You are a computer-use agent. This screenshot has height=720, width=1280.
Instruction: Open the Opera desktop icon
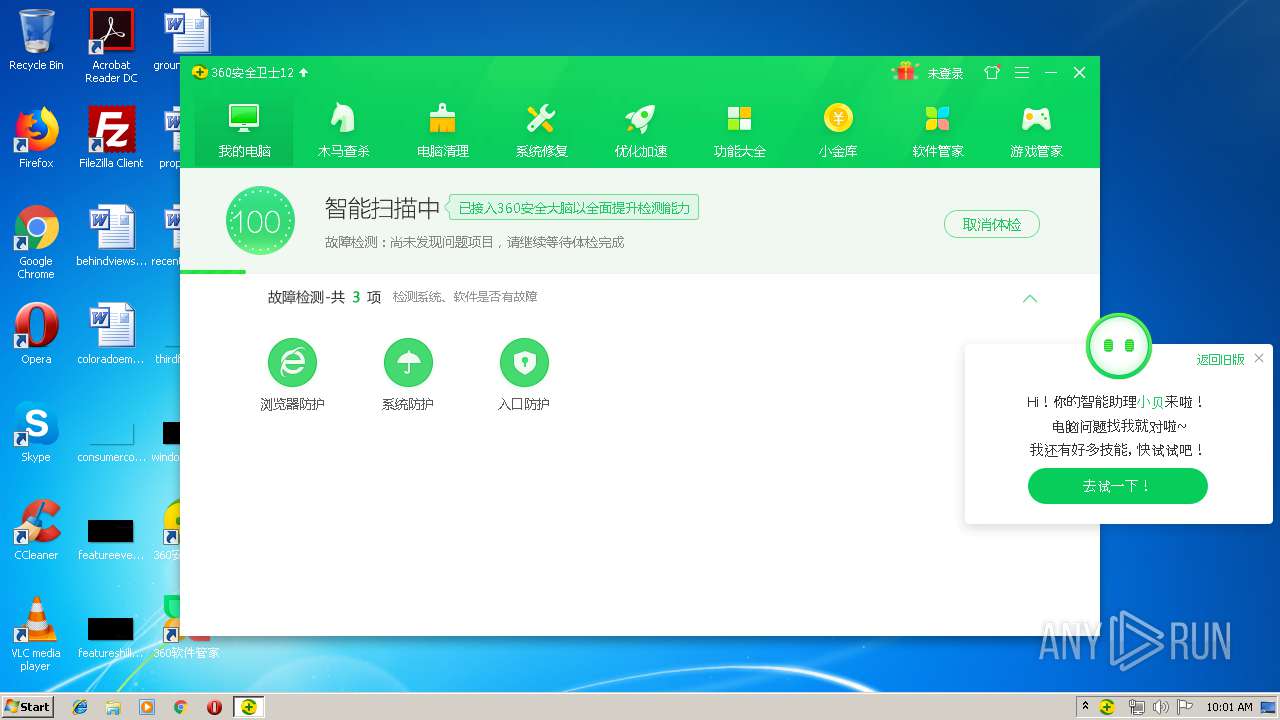[36, 334]
